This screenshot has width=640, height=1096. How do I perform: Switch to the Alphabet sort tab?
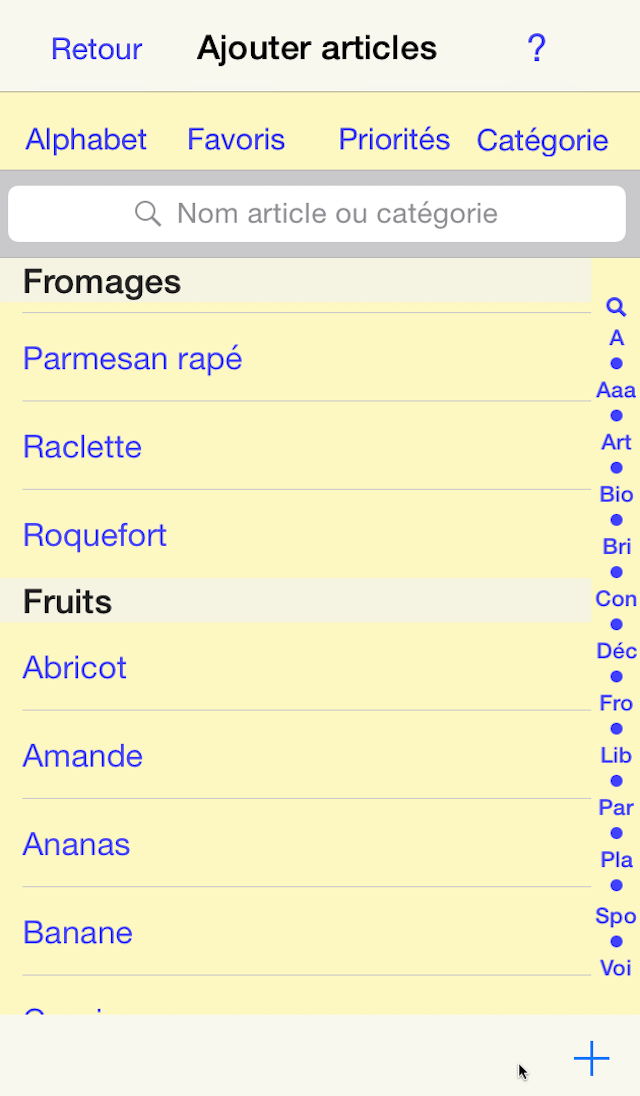(x=86, y=140)
